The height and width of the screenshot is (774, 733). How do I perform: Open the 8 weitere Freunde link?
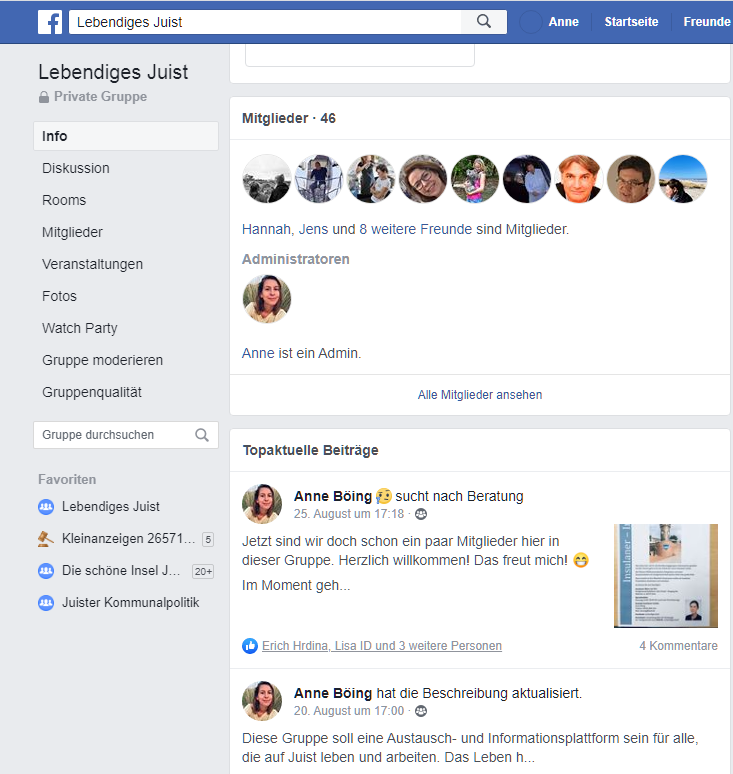[416, 229]
